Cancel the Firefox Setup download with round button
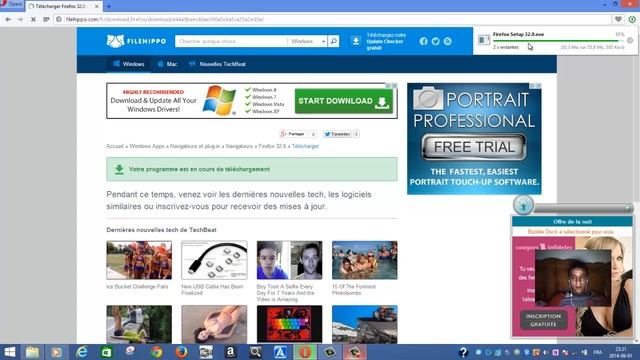Viewport: 640px width, 360px height. 630,40
